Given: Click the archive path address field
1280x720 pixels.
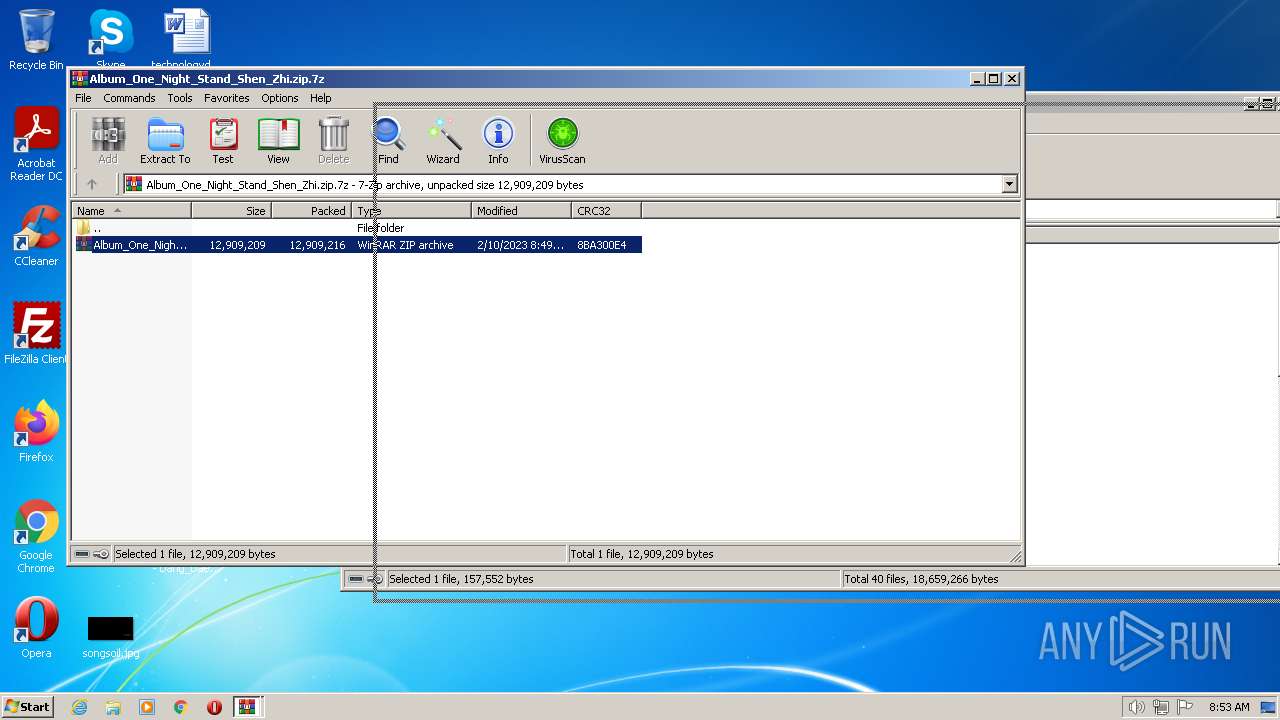Looking at the screenshot, I should tap(570, 184).
